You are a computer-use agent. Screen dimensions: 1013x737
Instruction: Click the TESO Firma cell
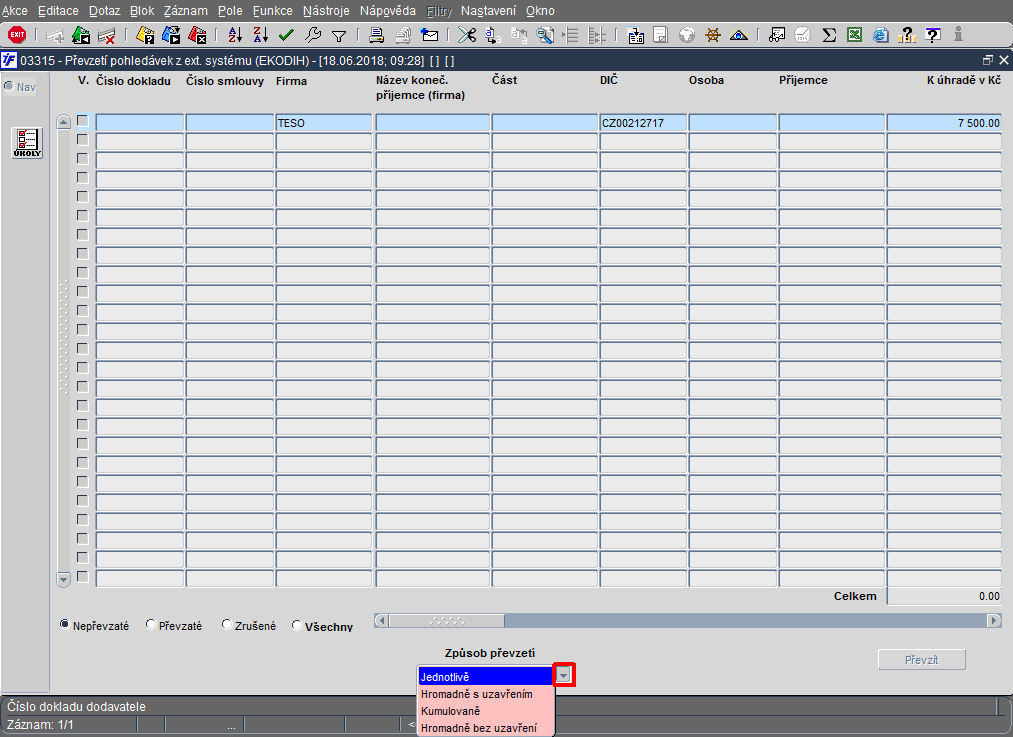(x=324, y=123)
